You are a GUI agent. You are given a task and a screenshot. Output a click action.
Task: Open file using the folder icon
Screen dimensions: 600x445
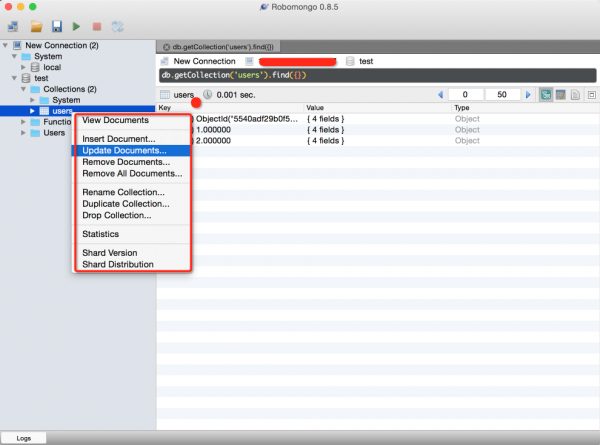click(x=36, y=26)
